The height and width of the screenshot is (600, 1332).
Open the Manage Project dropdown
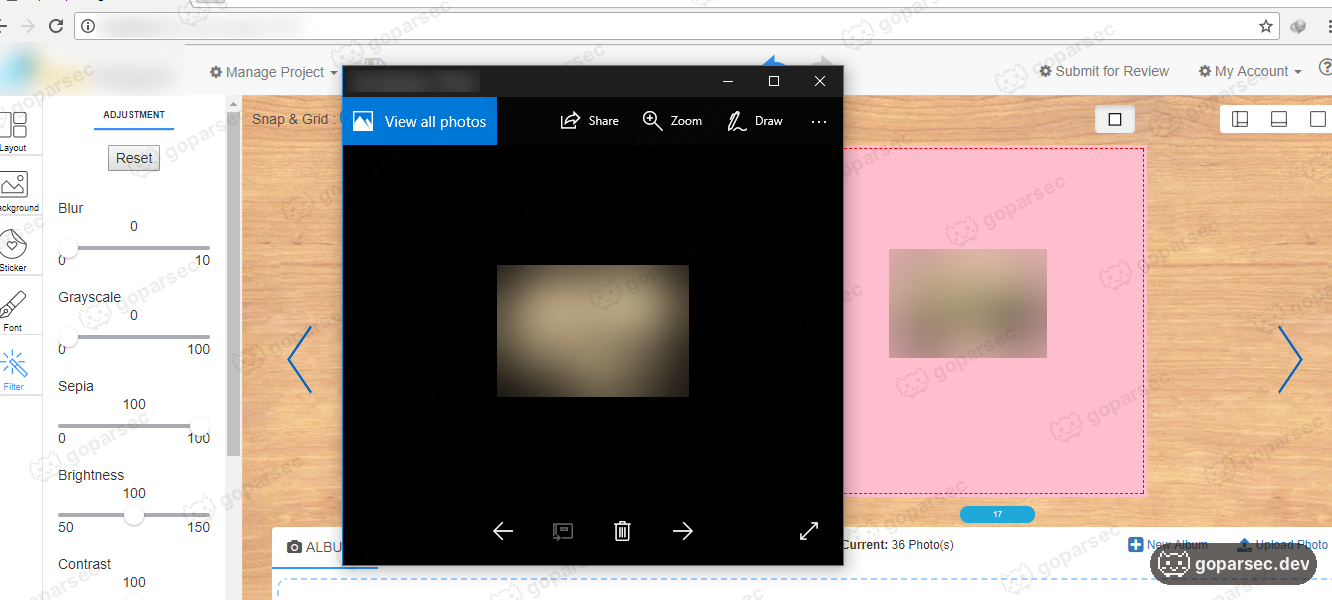273,72
